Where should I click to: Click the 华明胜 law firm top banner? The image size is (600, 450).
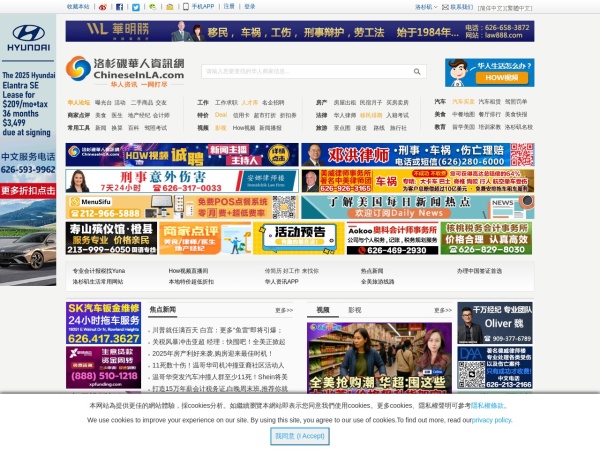tap(300, 31)
